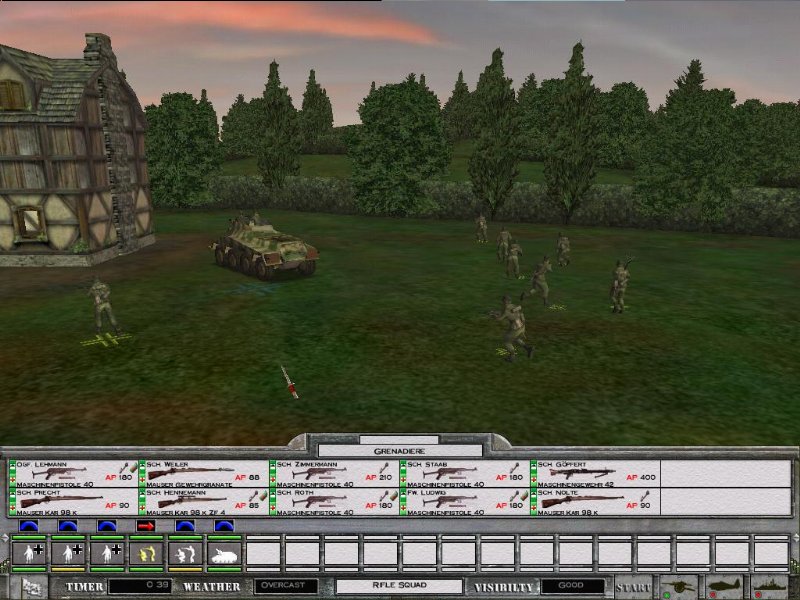Image resolution: width=800 pixels, height=600 pixels.
Task: Select the yellow running soldiers unit icon
Action: [145, 551]
